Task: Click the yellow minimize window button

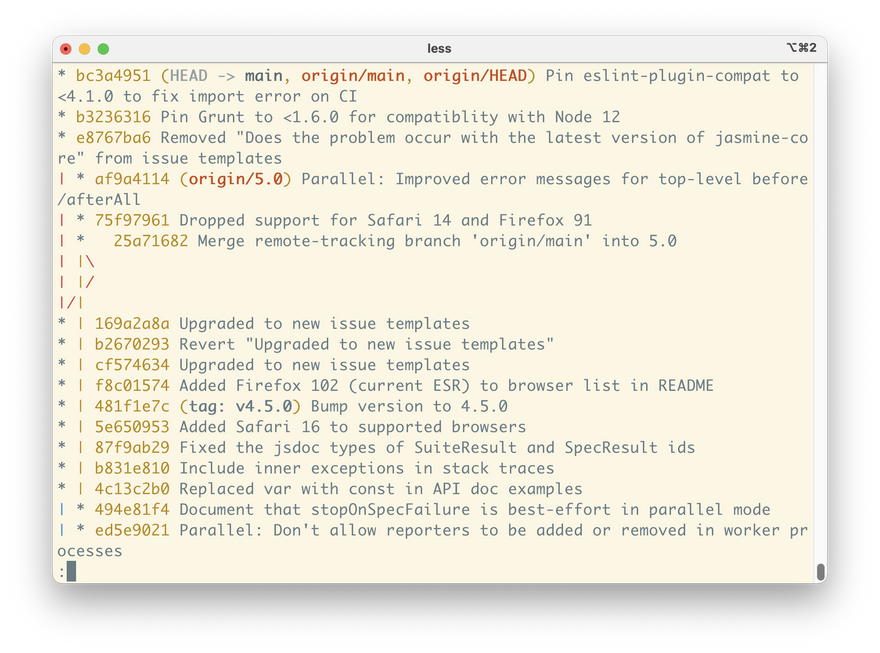Action: click(85, 48)
